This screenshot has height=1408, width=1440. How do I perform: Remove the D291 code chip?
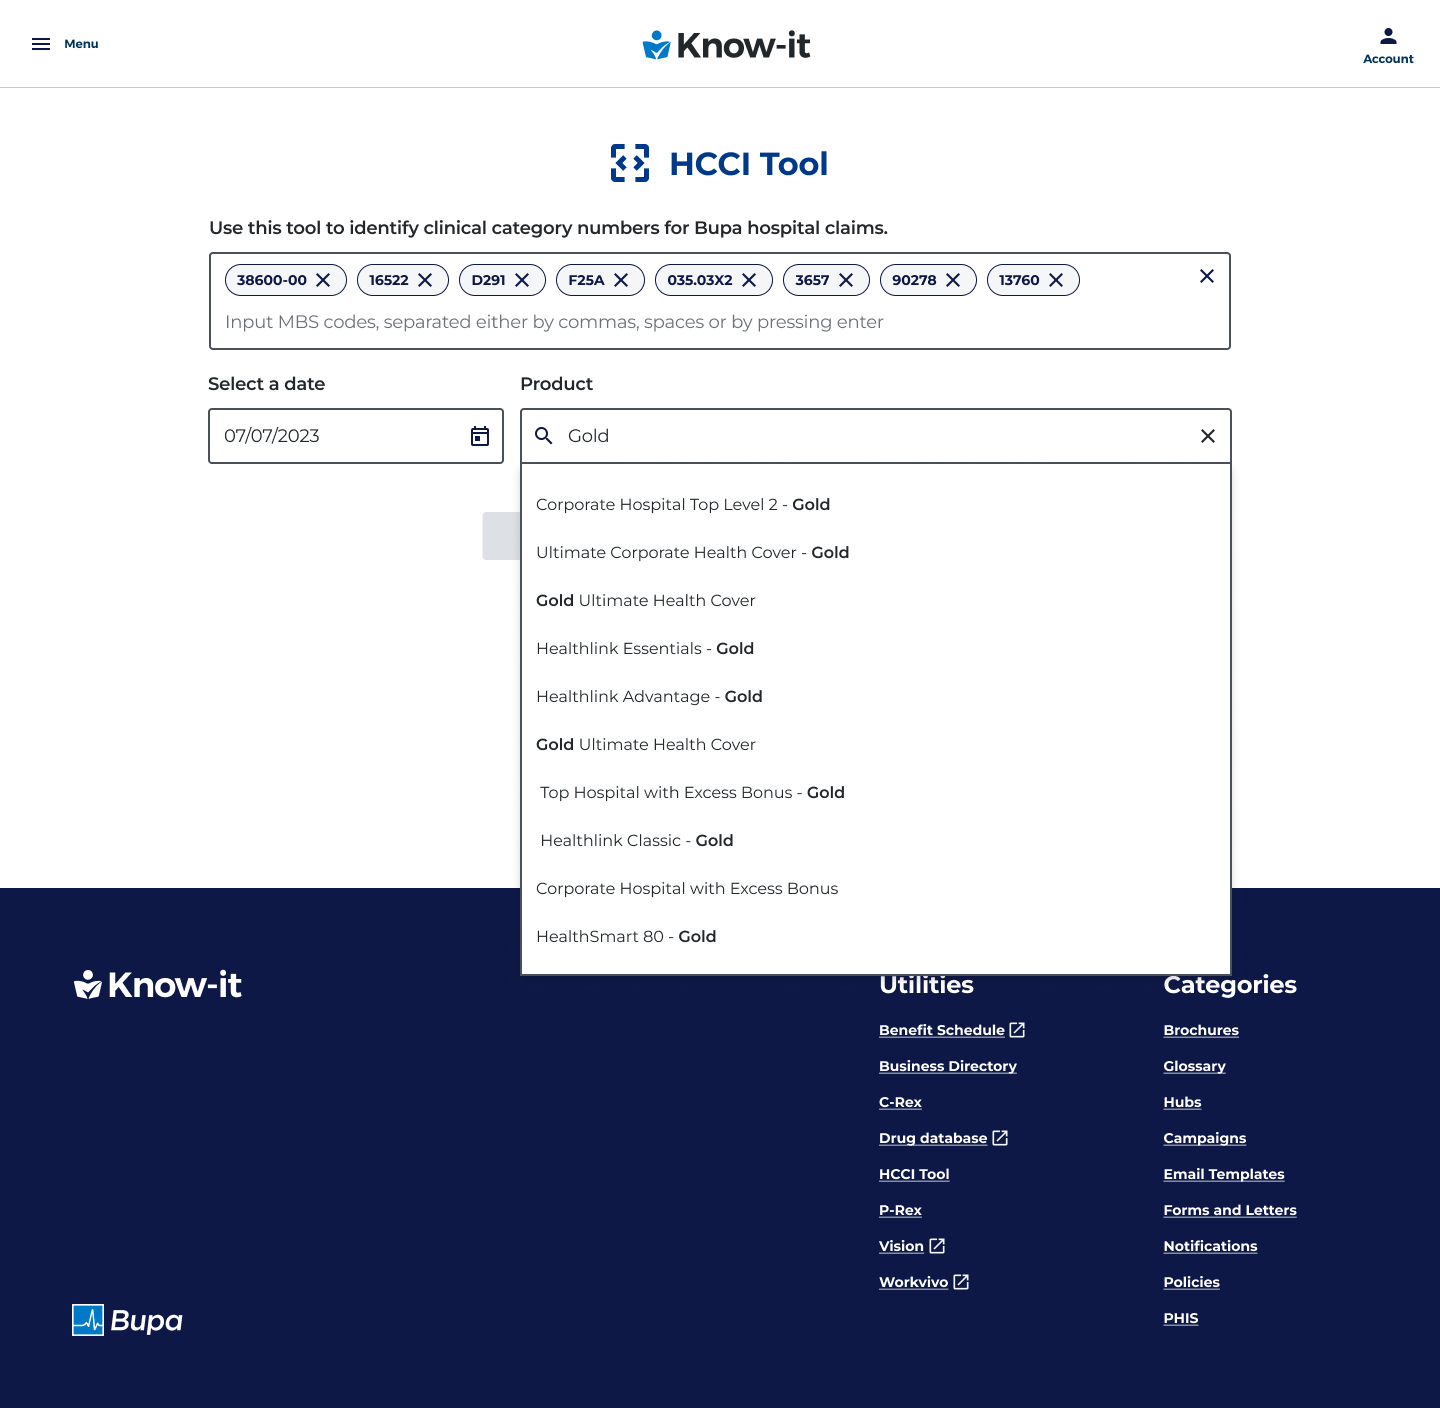coord(522,280)
